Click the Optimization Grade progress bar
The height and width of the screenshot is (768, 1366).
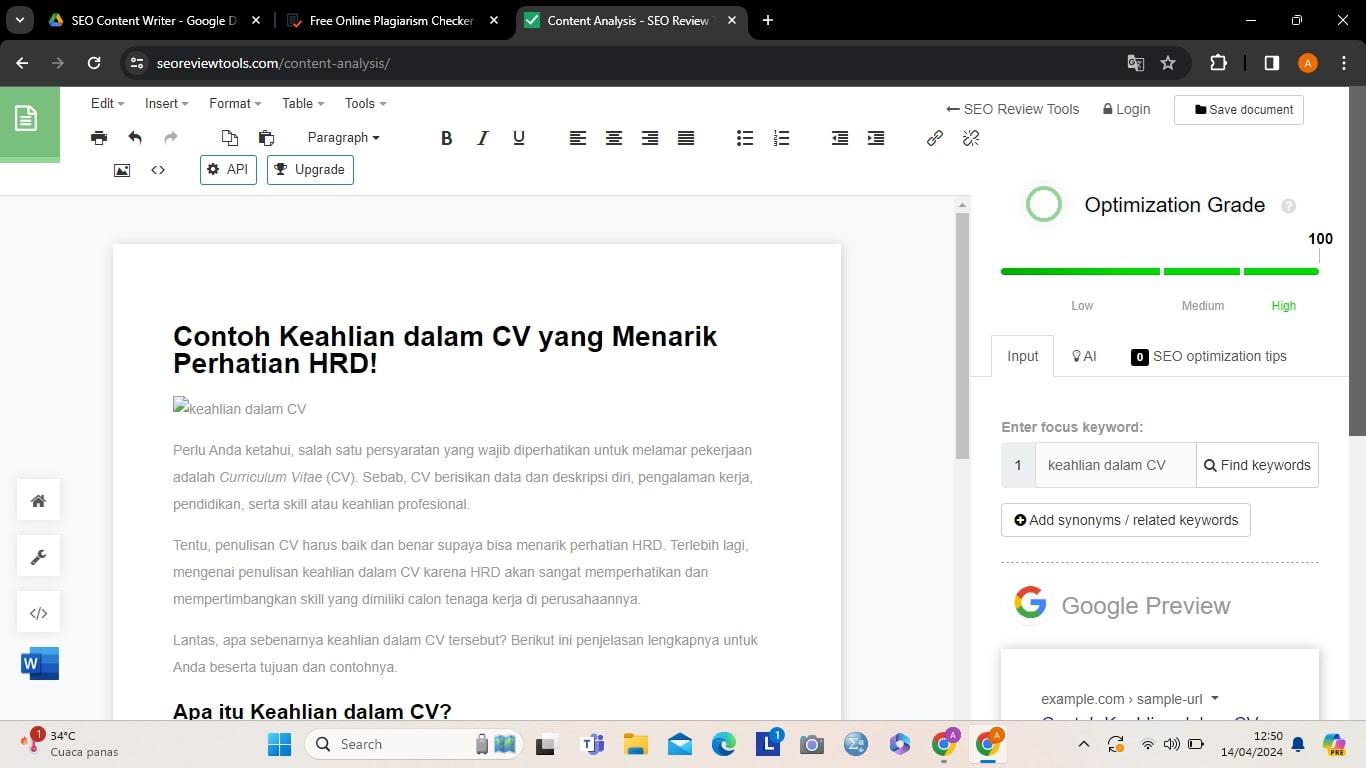[1160, 271]
